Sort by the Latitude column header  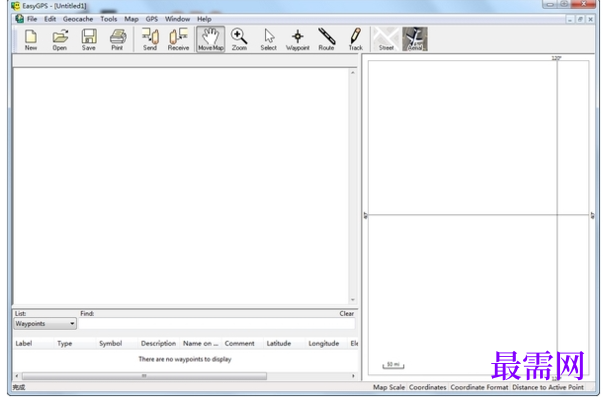279,343
